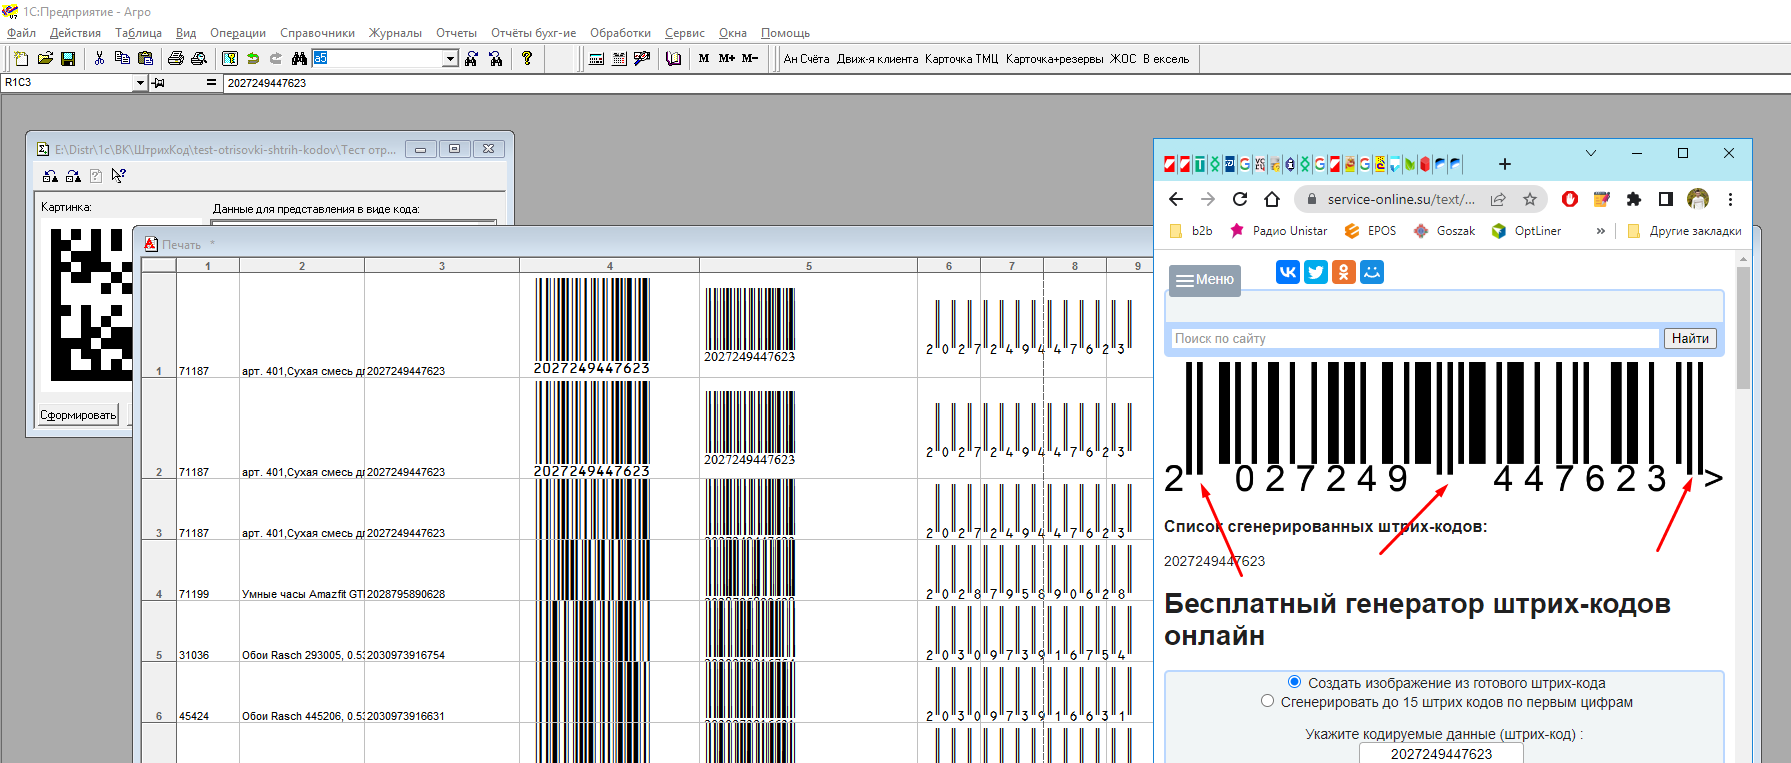Click the В ексель toolbar button
Image resolution: width=1791 pixels, height=763 pixels.
pyautogui.click(x=1166, y=59)
